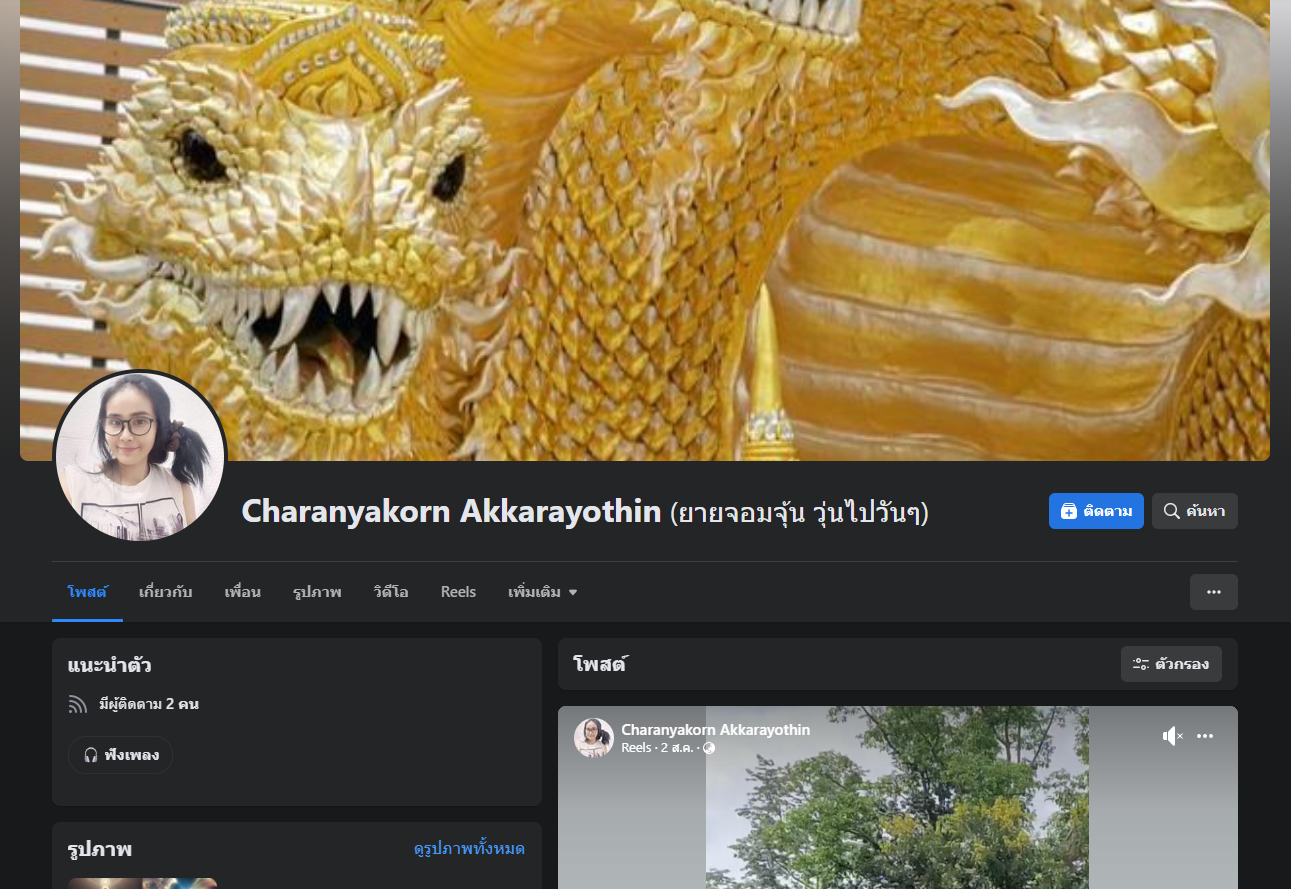Unmute the reel with the speaker icon

point(1172,736)
